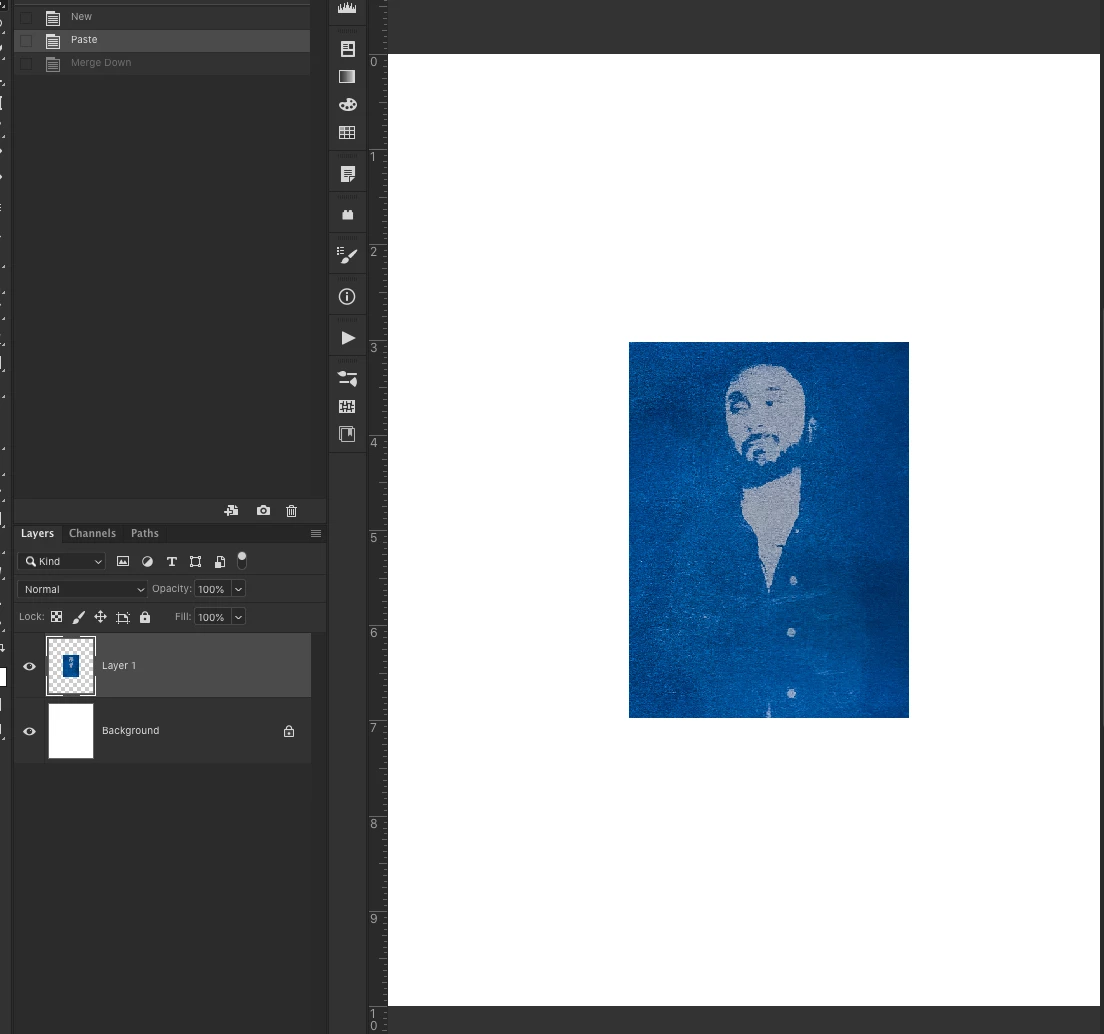Image resolution: width=1104 pixels, height=1034 pixels.
Task: Filter layers by adjustment layers icon
Action: 147,561
